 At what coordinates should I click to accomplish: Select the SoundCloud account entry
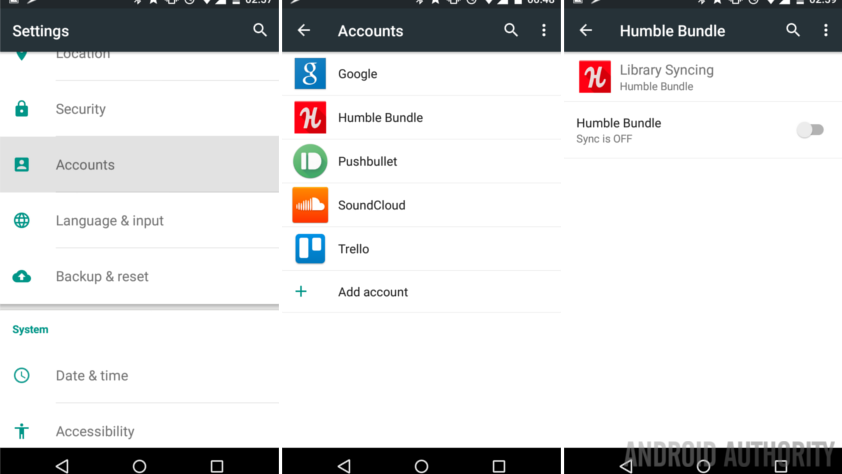click(422, 205)
